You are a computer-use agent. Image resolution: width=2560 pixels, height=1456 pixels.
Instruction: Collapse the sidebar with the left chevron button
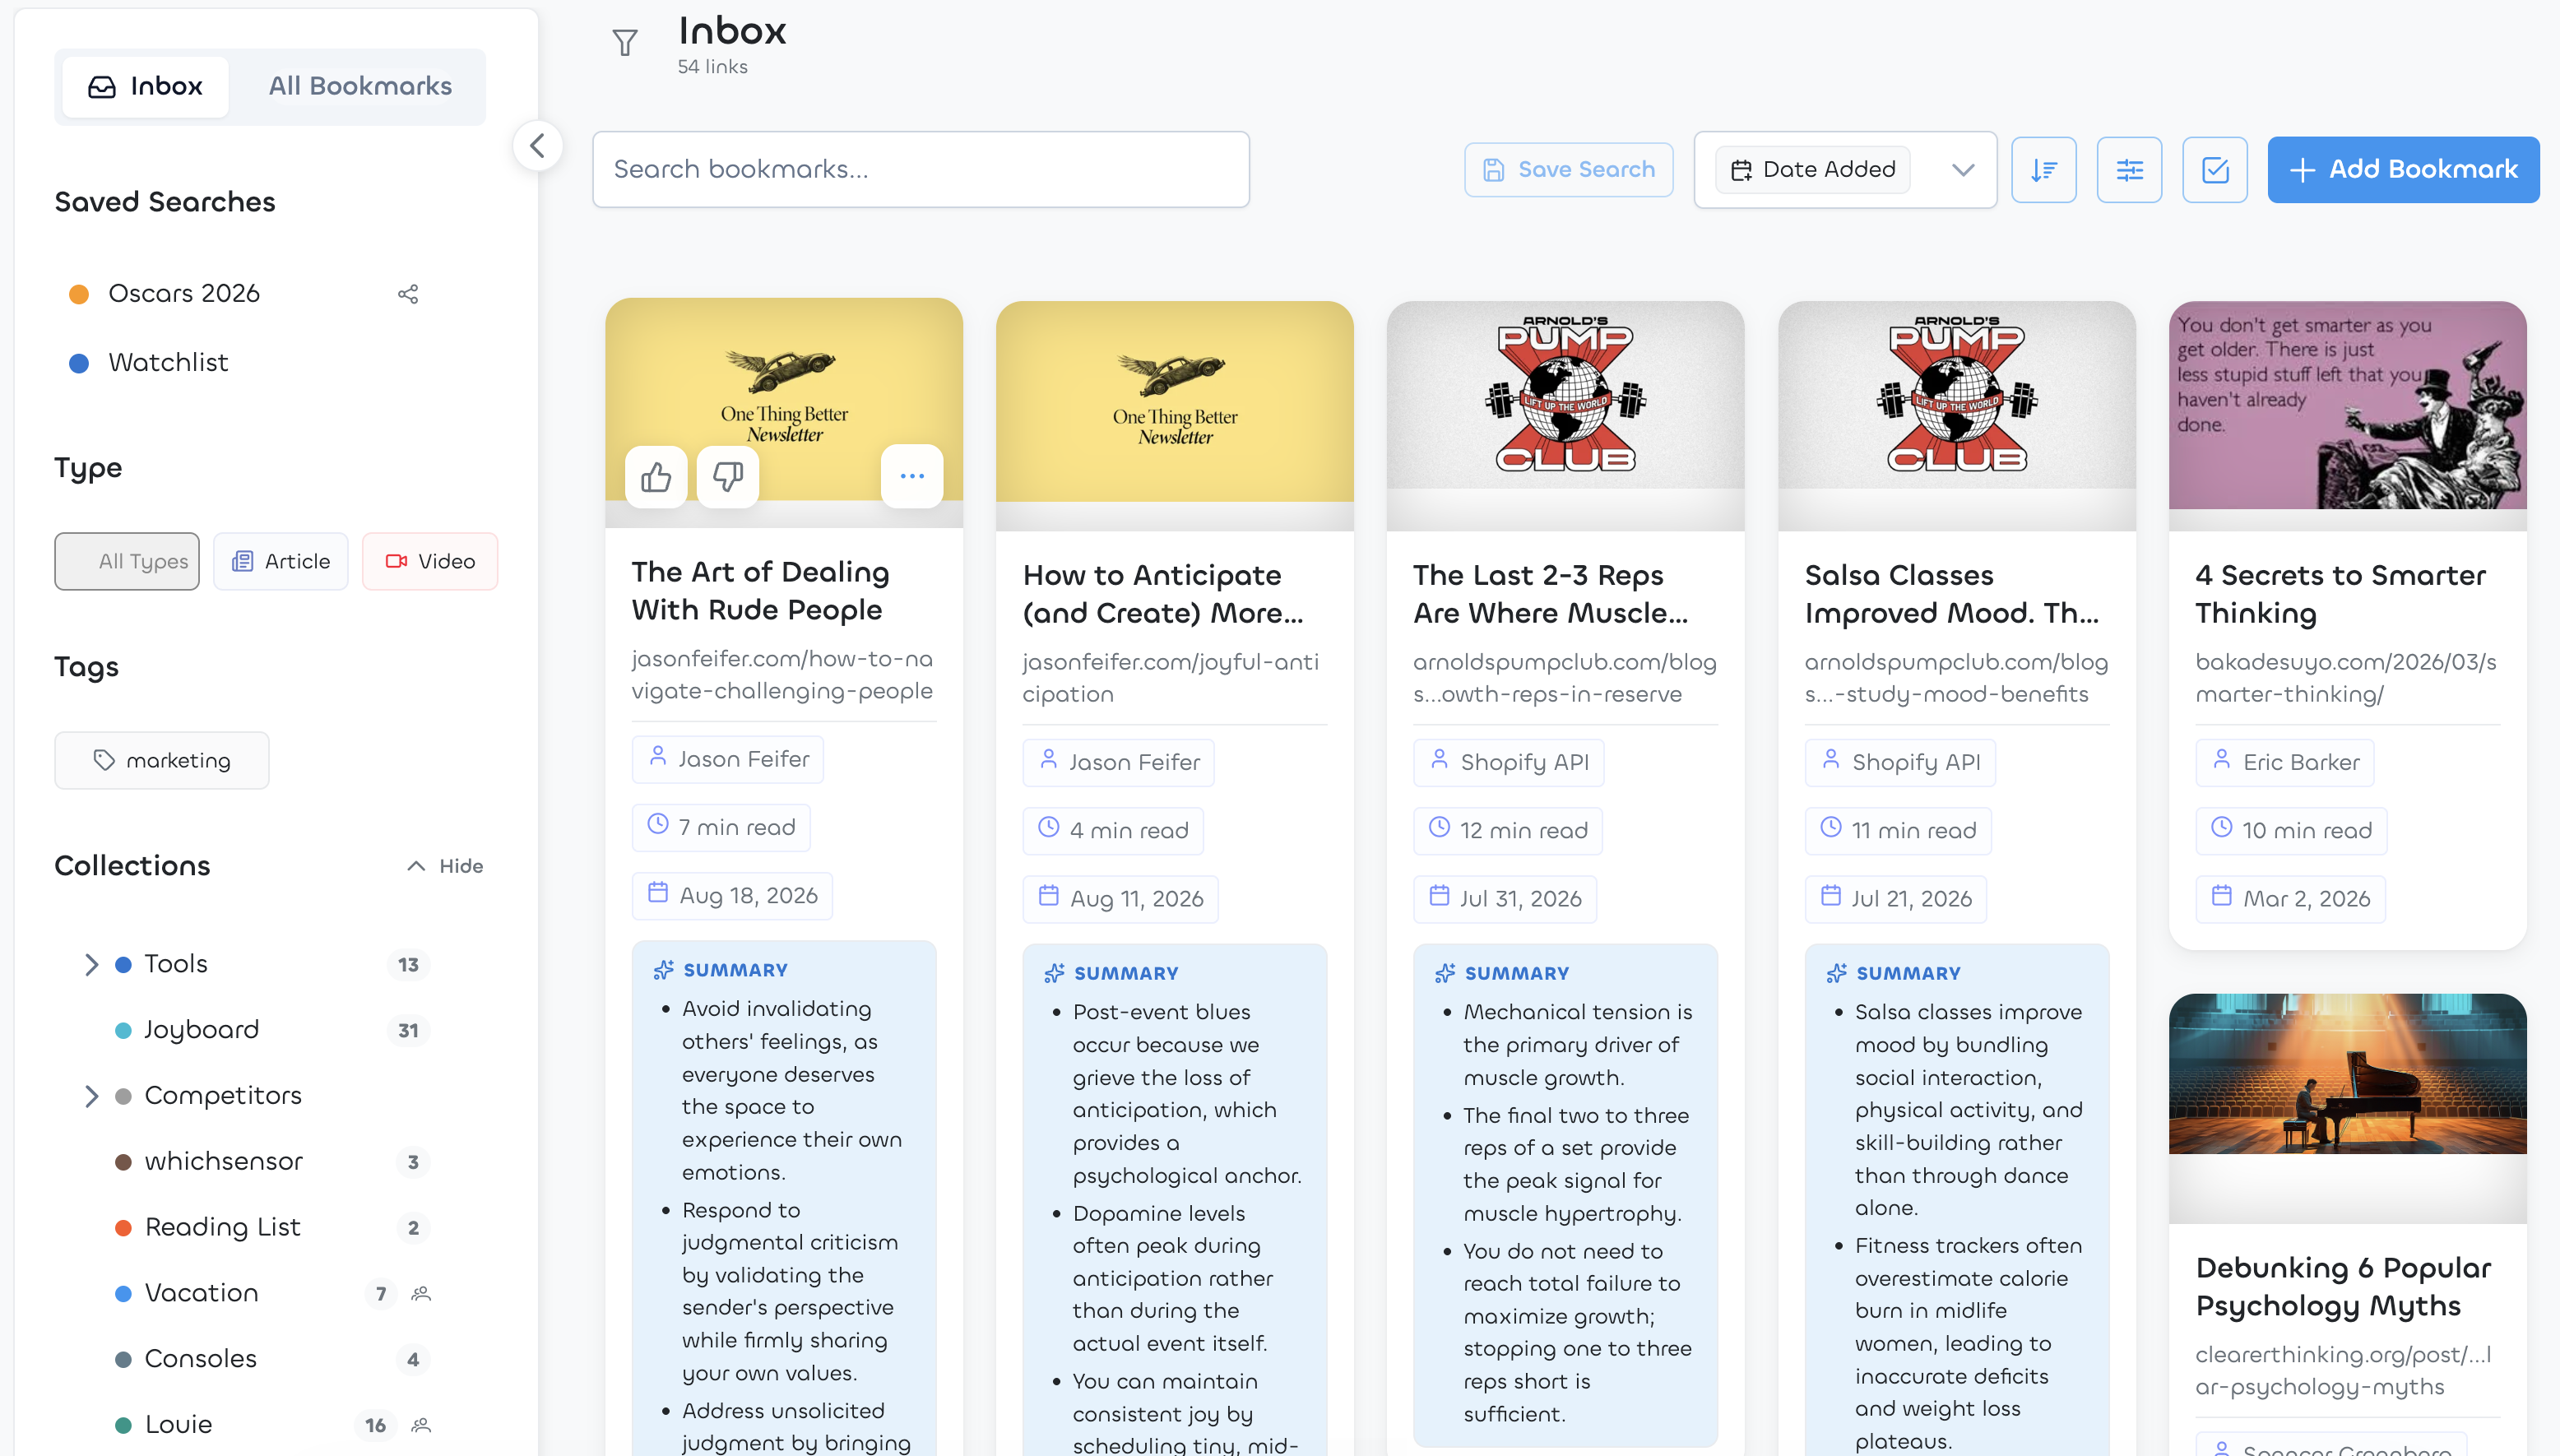tap(538, 146)
